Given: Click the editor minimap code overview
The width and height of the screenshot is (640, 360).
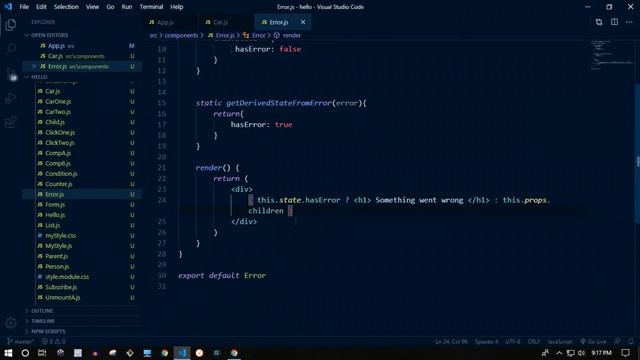Looking at the screenshot, I should pyautogui.click(x=612, y=55).
